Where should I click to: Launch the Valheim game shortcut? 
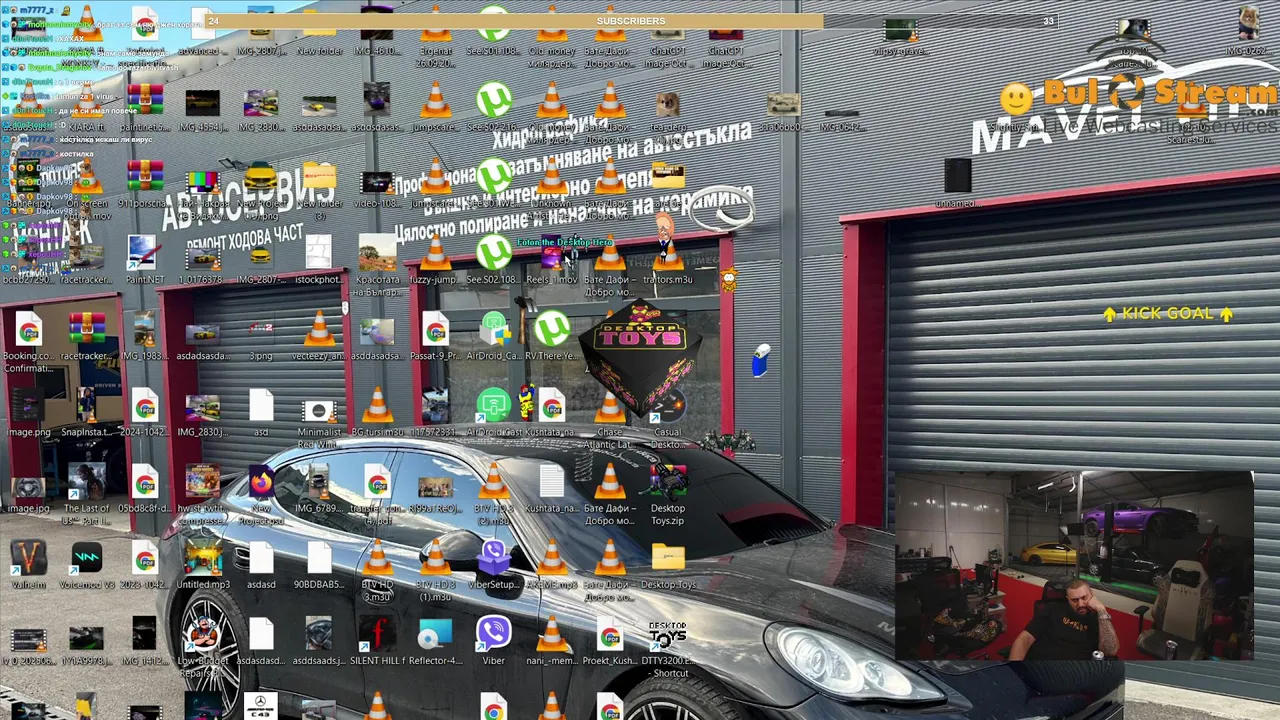tap(28, 565)
